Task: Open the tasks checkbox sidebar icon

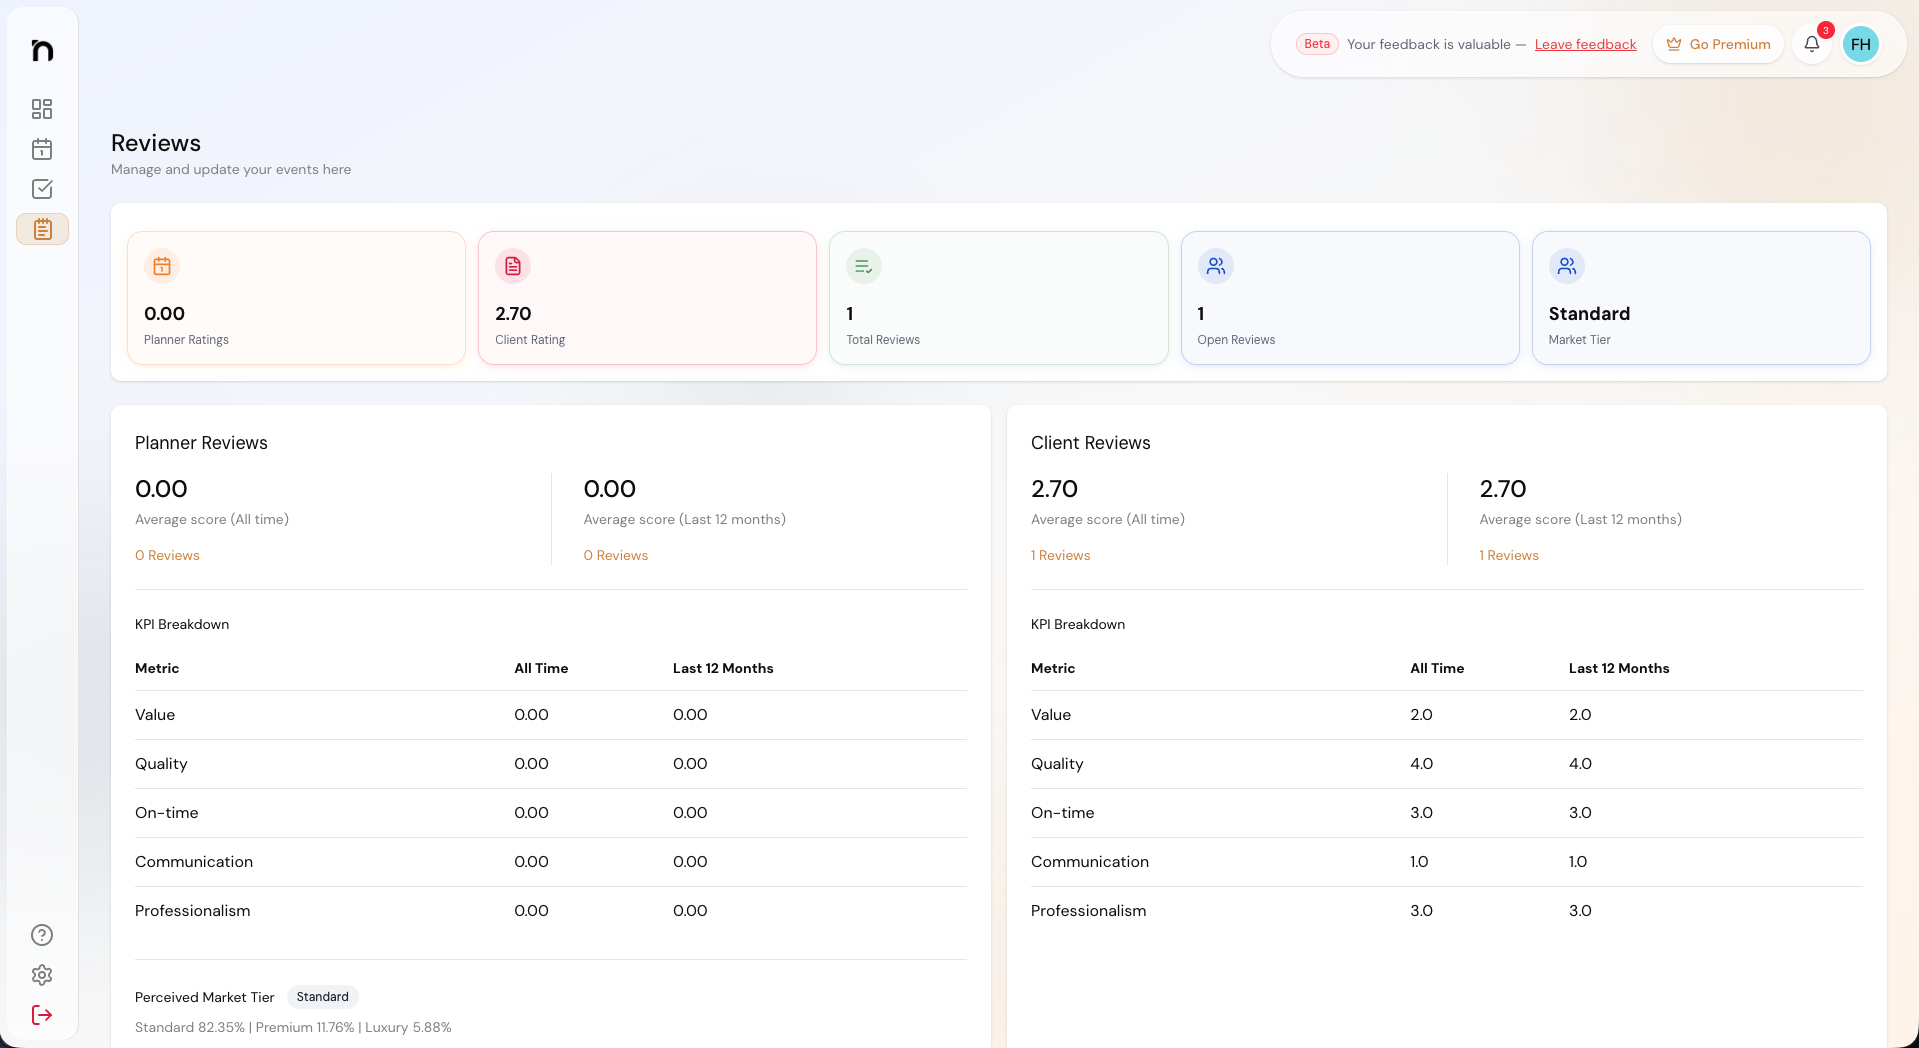Action: click(x=42, y=189)
